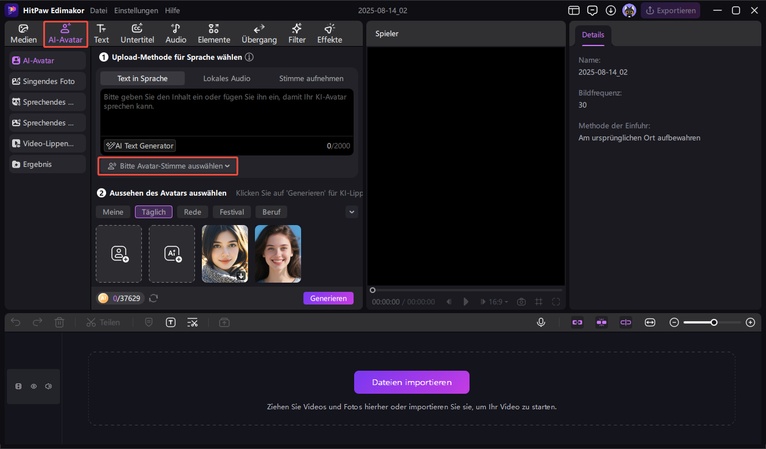The width and height of the screenshot is (766, 449).
Task: Open the Elemente tab
Action: coord(213,34)
